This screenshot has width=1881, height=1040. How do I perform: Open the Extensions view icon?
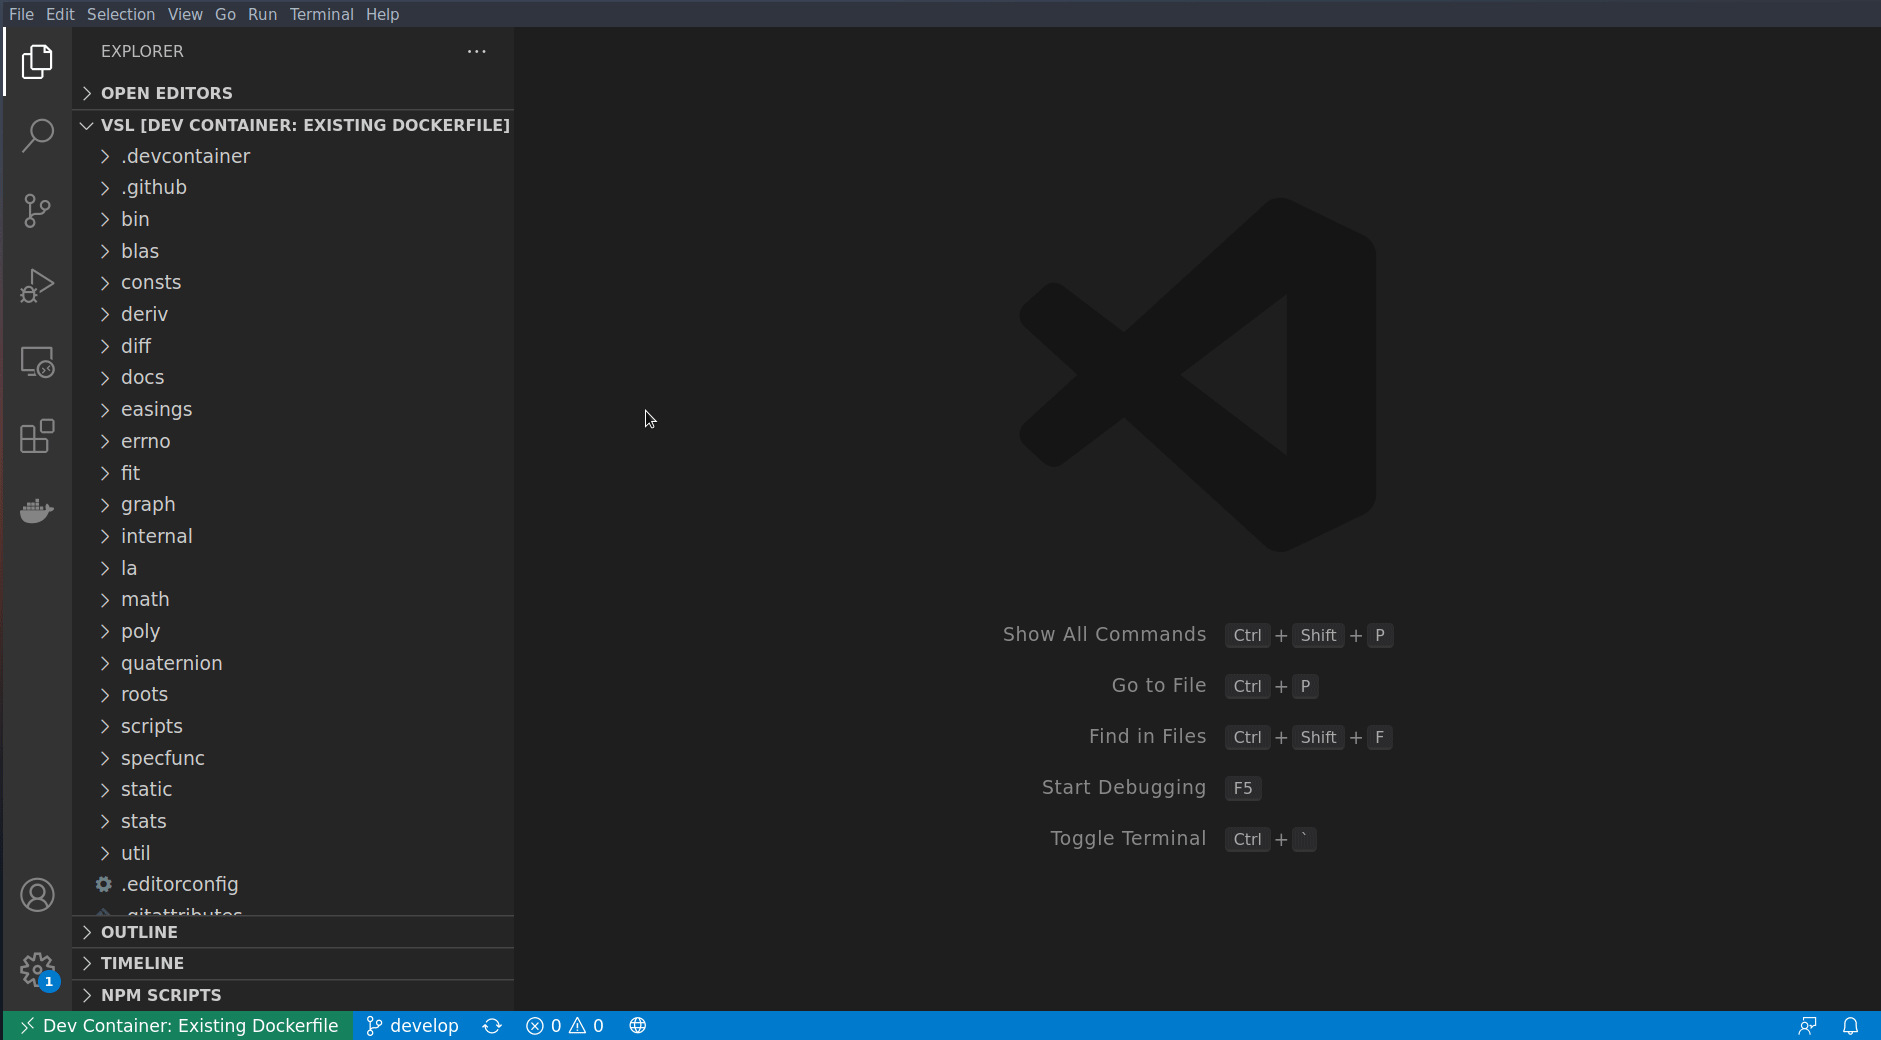(37, 436)
